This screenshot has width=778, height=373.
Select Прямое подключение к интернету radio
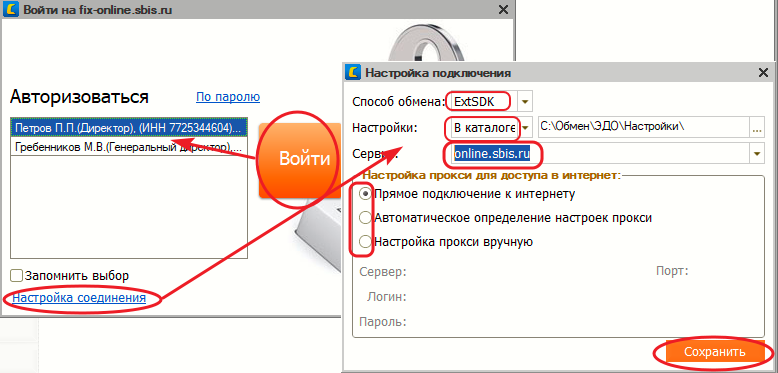(x=365, y=194)
